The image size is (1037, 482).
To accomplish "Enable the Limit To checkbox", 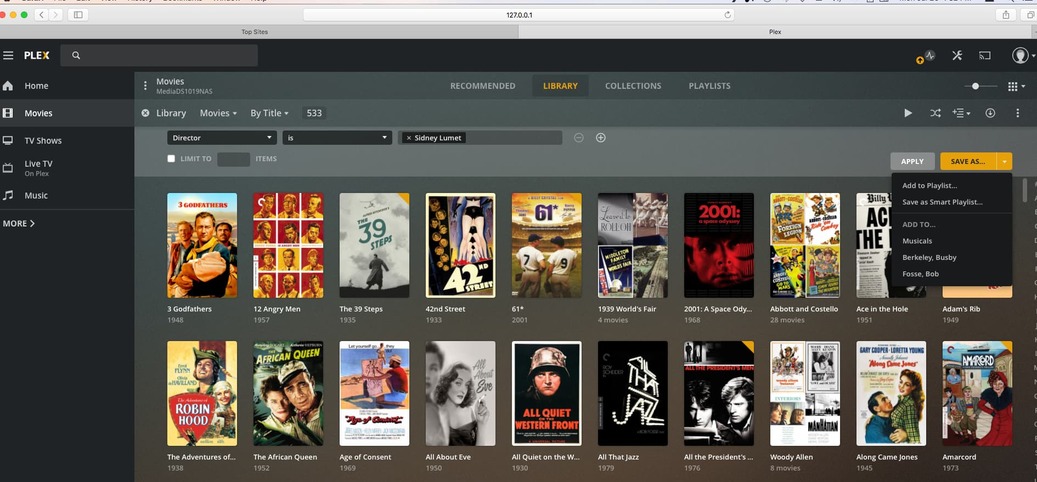I will click(171, 159).
